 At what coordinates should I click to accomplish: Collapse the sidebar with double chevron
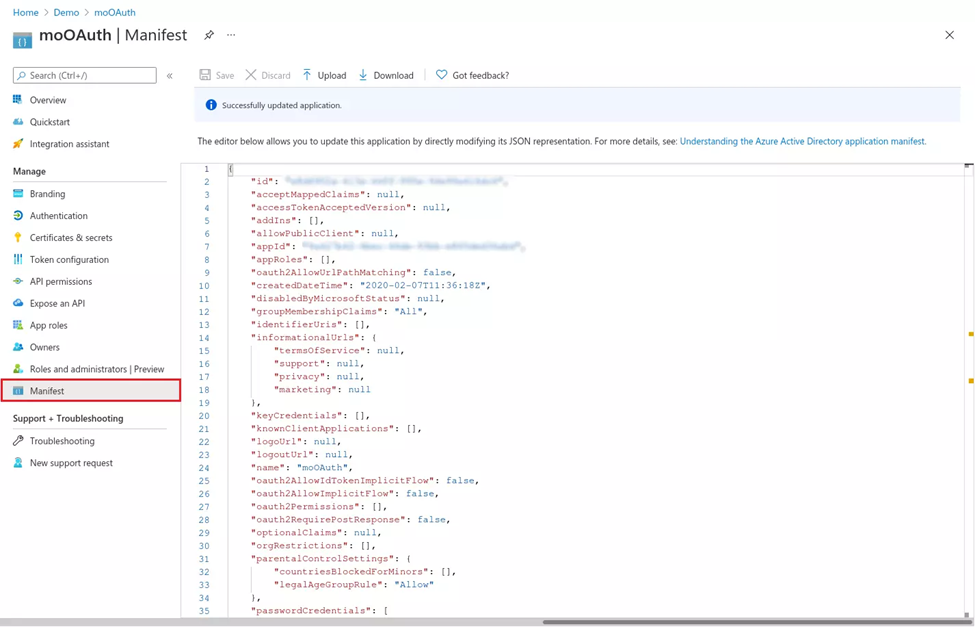170,76
